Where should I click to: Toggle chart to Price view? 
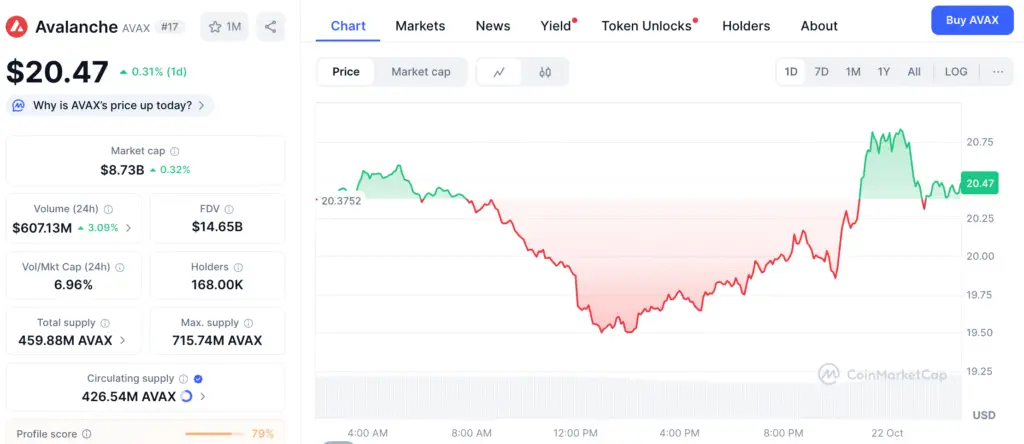[346, 72]
